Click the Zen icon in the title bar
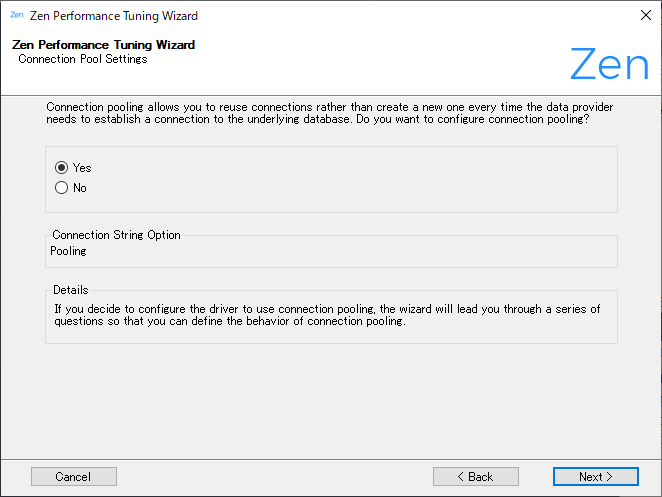Viewport: 662px width, 497px height. 16,16
